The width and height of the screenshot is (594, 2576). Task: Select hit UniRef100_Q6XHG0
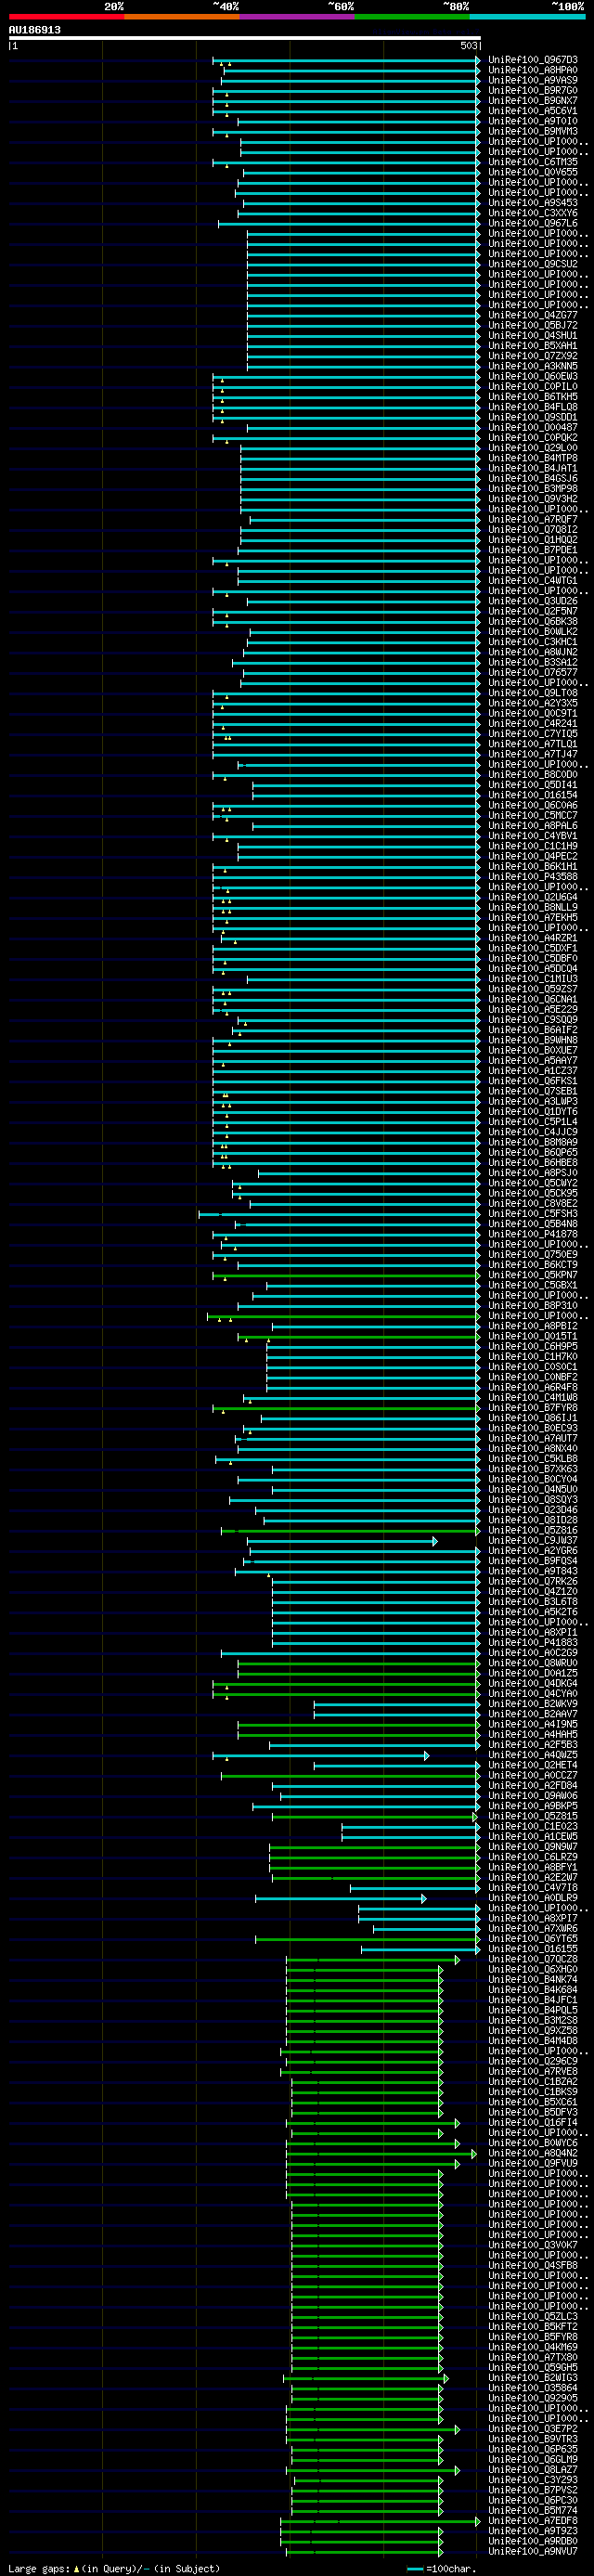(x=533, y=1969)
